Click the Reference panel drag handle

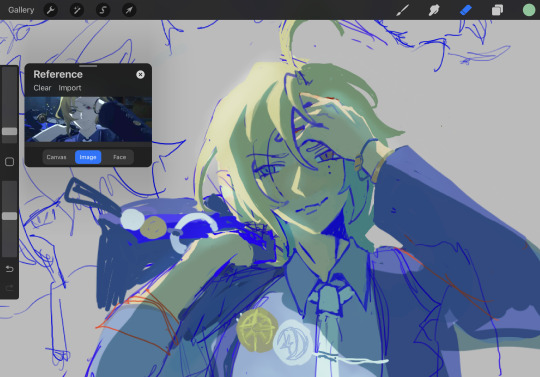88,66
